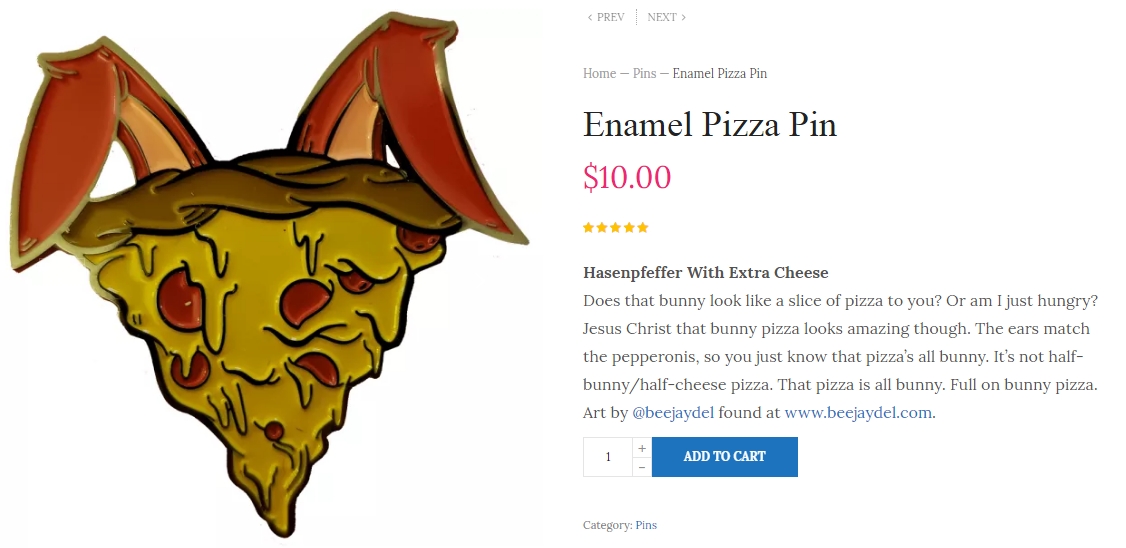Open the Pins category link
This screenshot has width=1126, height=548.
[x=646, y=525]
